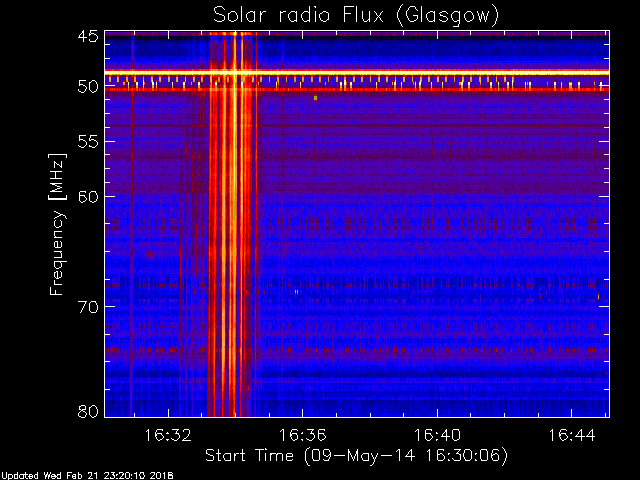Viewport: 640px width, 480px height.
Task: Click the bright horizontal interference band near 49 MHz
Action: 357,72
